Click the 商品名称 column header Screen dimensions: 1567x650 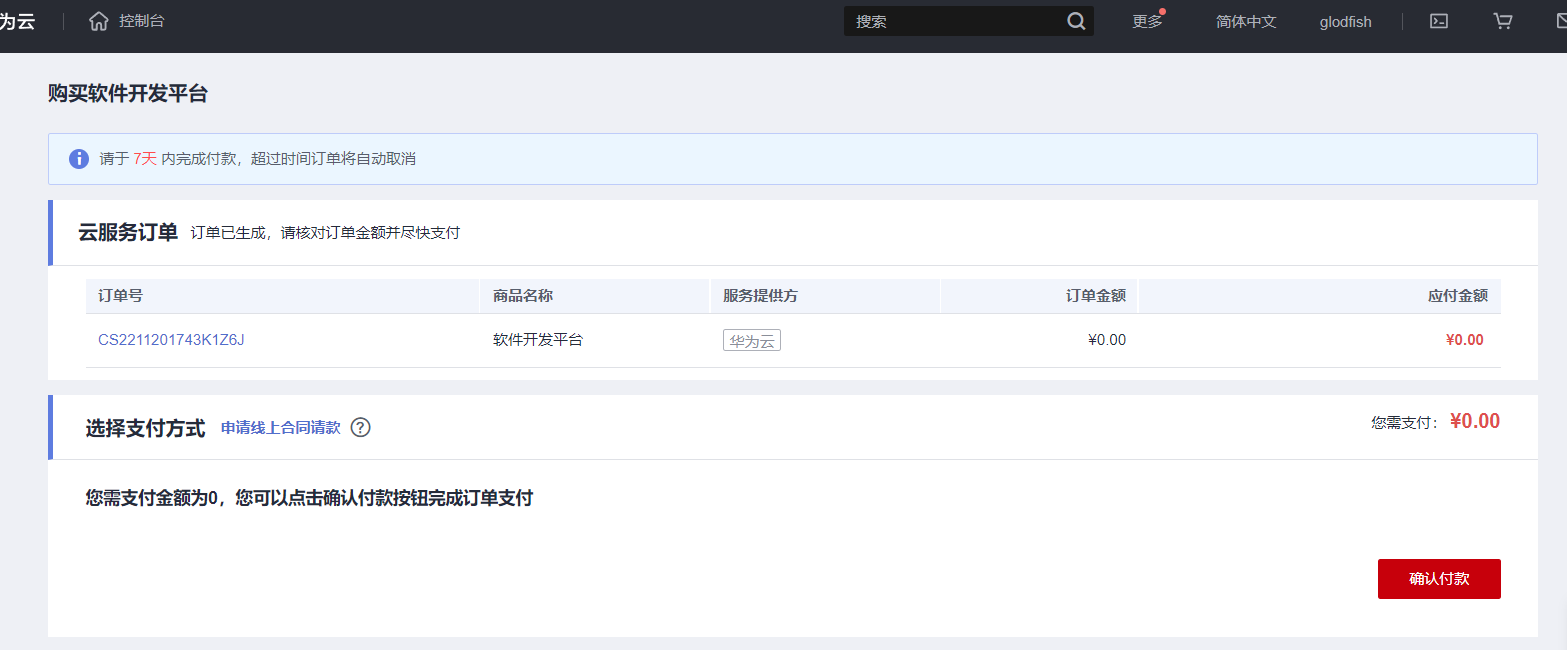(x=523, y=296)
